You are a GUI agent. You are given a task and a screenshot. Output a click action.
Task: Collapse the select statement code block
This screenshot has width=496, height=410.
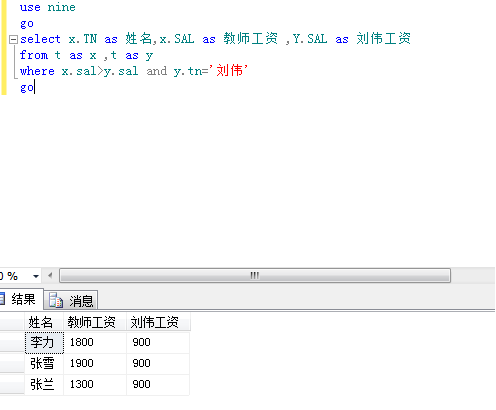click(x=13, y=40)
